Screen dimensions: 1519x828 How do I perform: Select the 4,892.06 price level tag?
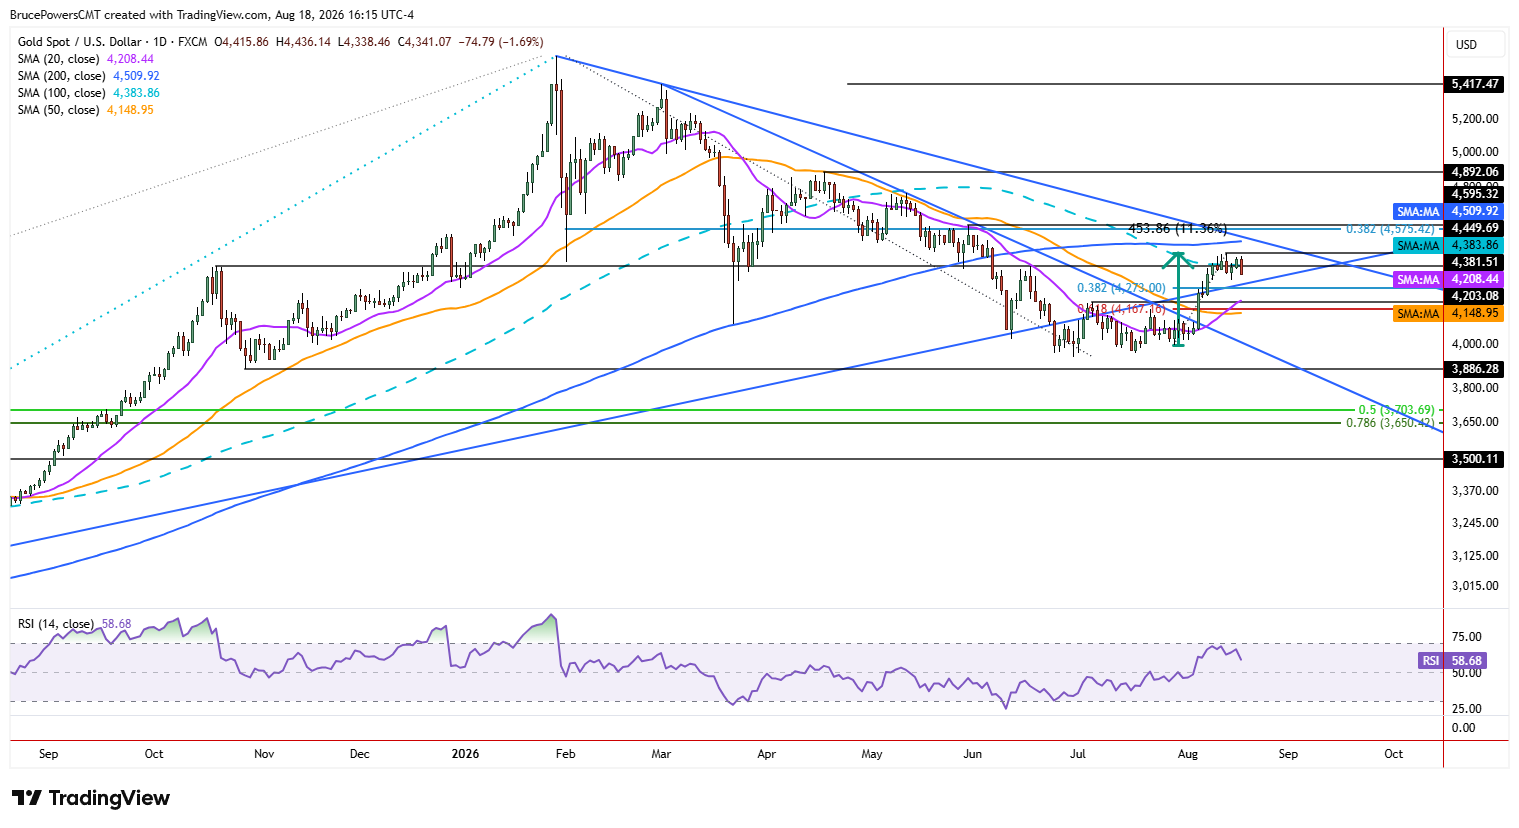[x=1476, y=172]
